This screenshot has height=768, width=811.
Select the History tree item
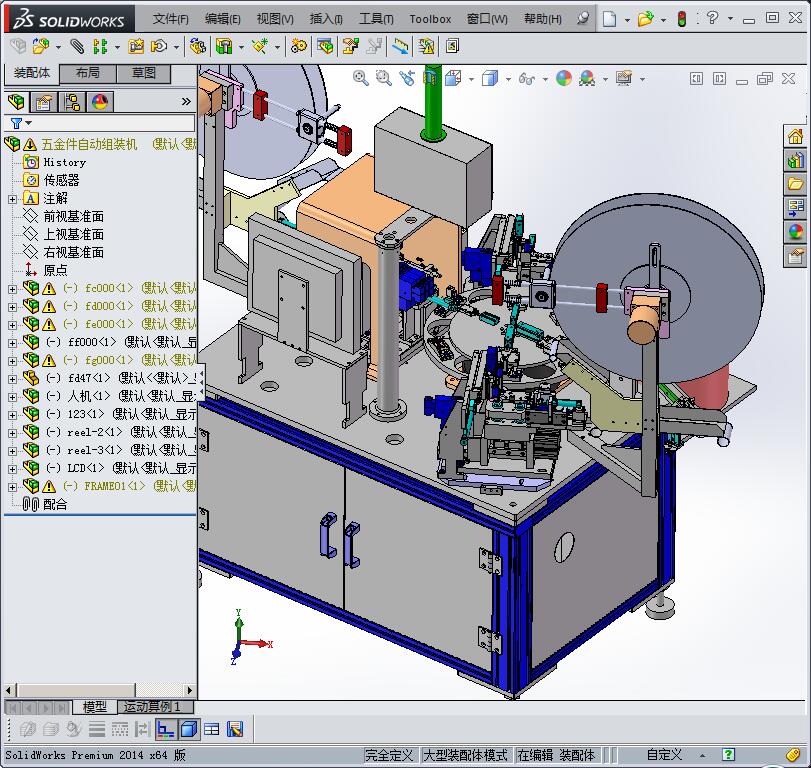point(64,162)
